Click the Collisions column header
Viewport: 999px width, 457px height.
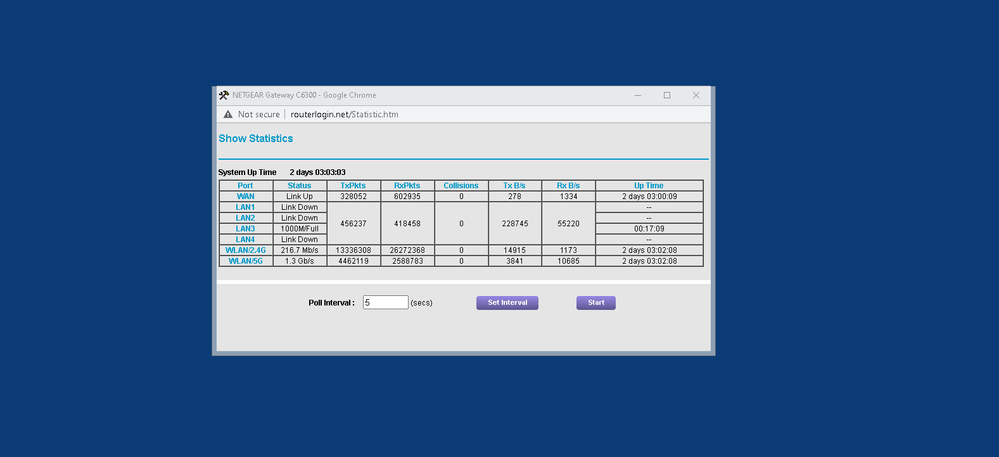[x=461, y=185]
